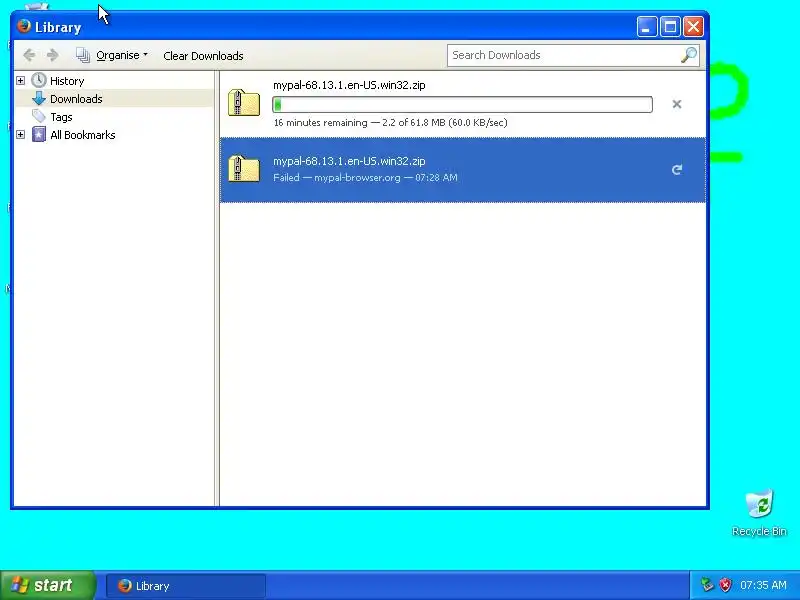
Task: Go back with the left arrow toolbar button
Action: pyautogui.click(x=29, y=55)
